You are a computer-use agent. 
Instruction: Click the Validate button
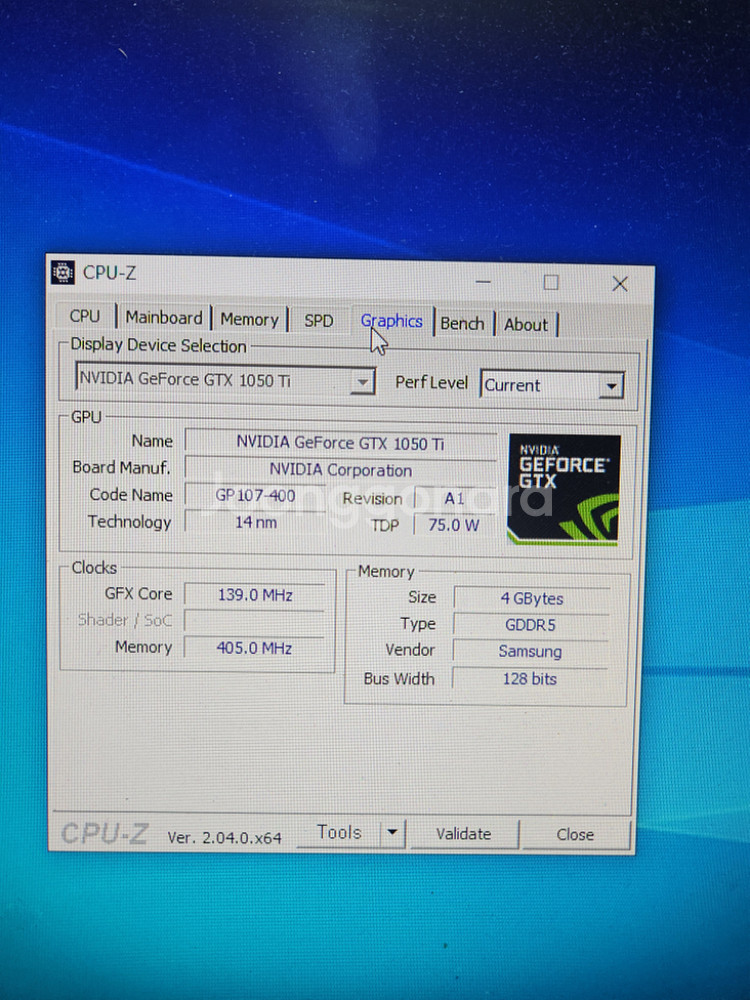[x=464, y=834]
